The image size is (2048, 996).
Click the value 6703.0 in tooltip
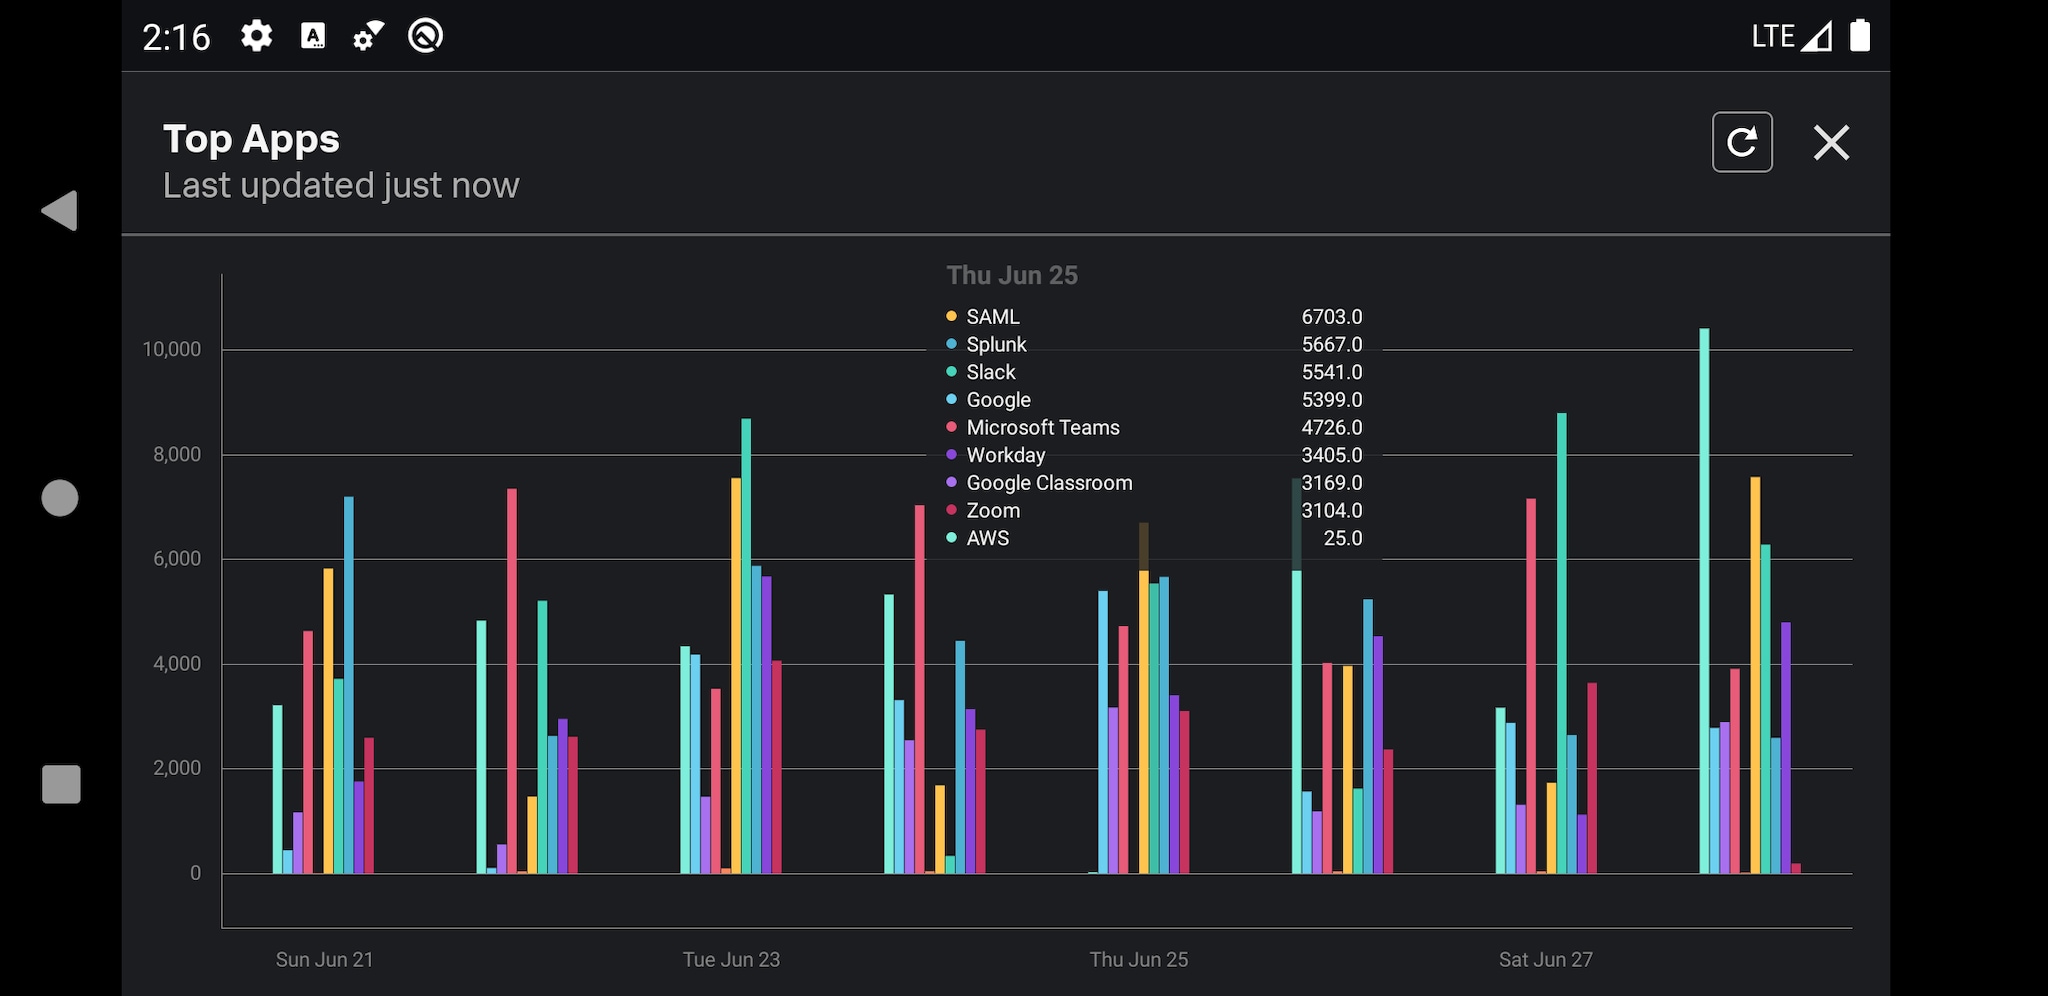(x=1331, y=317)
